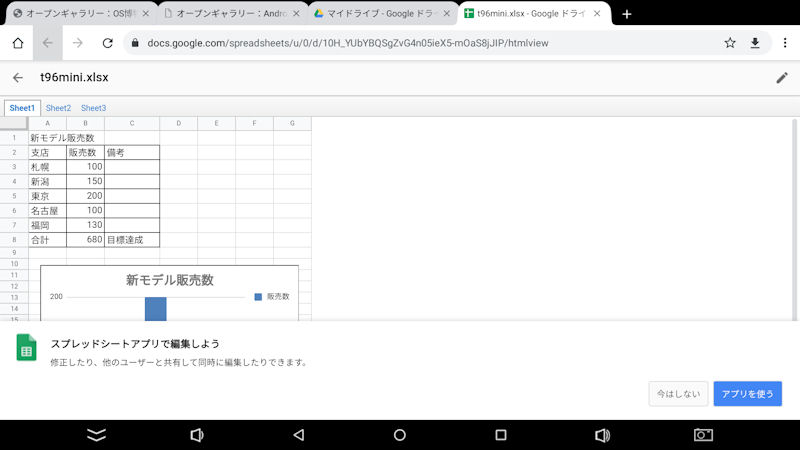Screen dimensions: 800x450
Task: Navigate forward in the browser
Action: pyautogui.click(x=78, y=43)
